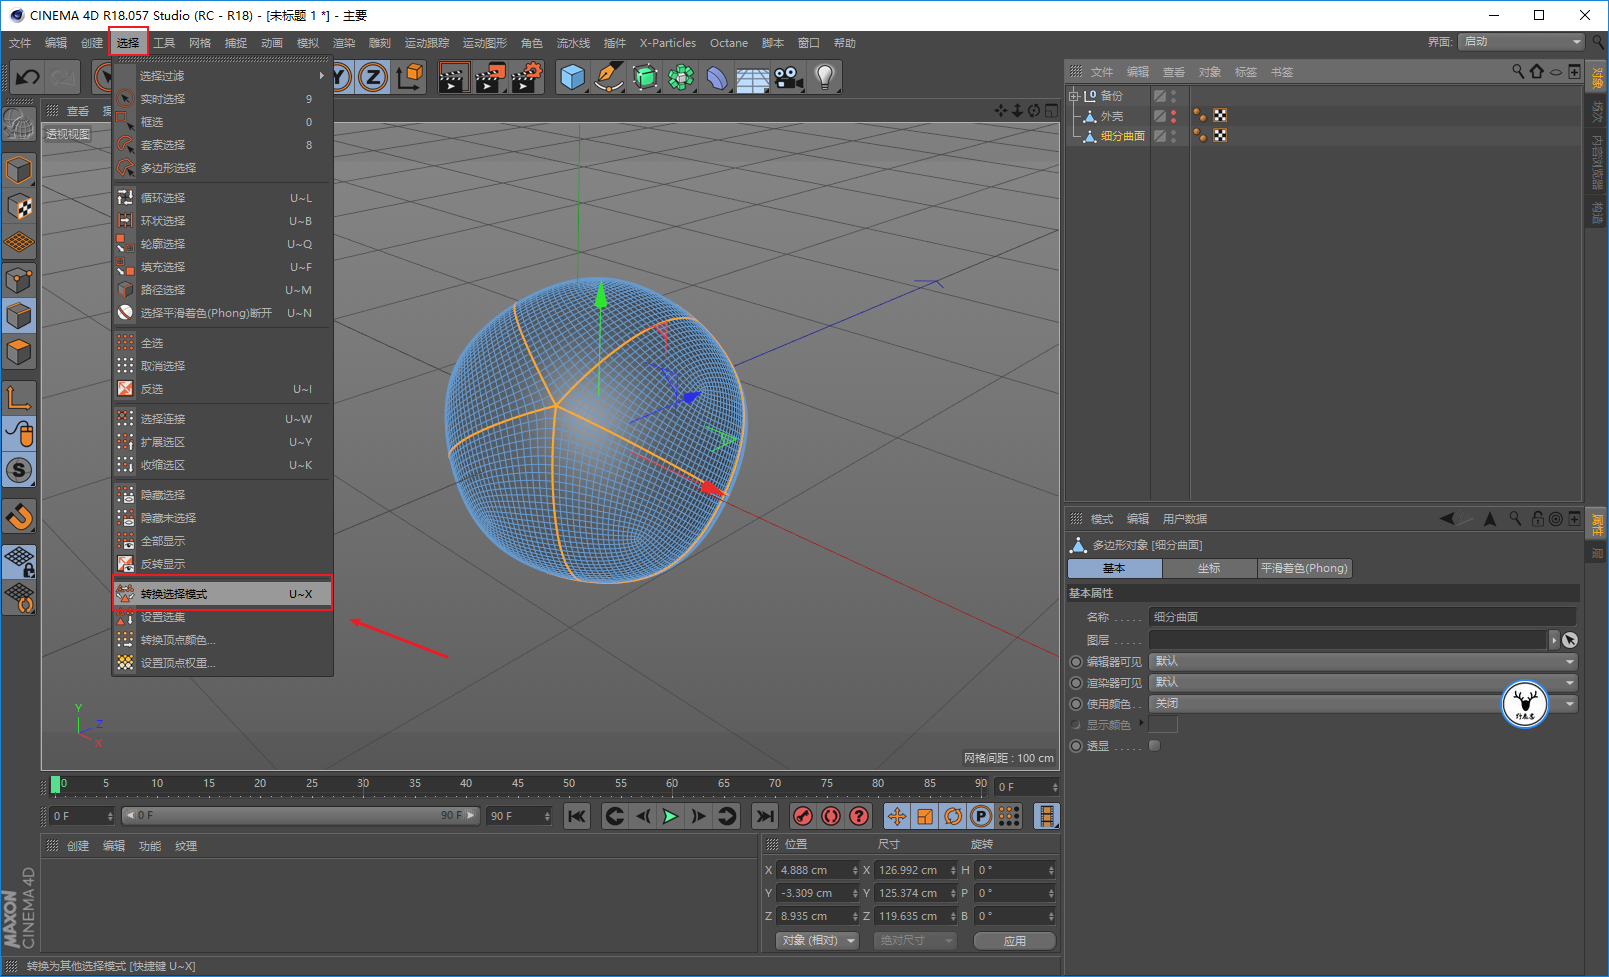Open the 选择过滤 submenu
The image size is (1609, 977).
click(x=222, y=76)
